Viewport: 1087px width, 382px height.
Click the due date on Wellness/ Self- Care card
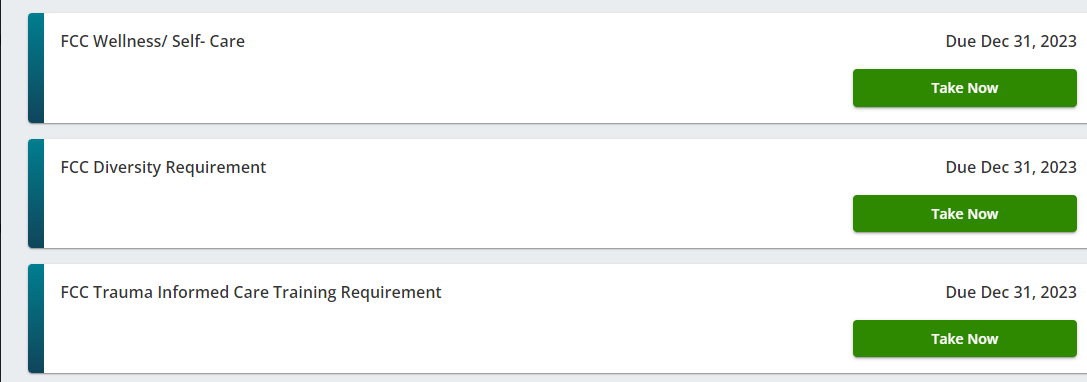(1011, 42)
